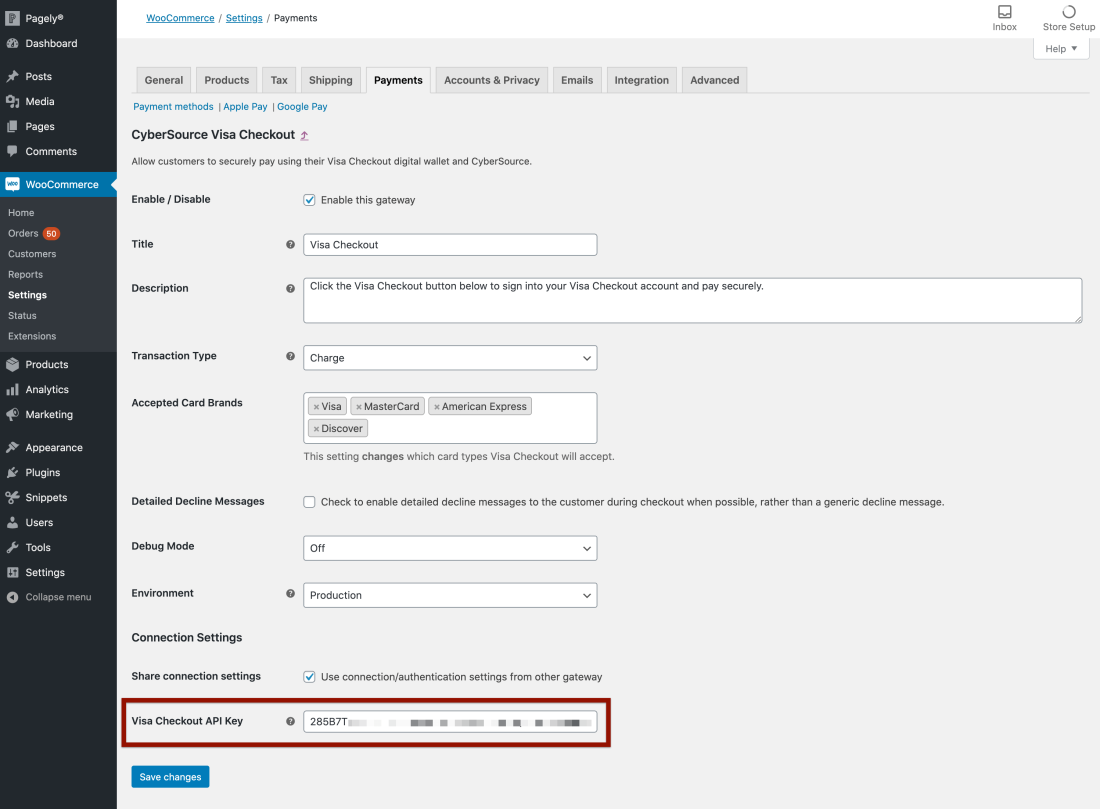Click the Save changes button
The image size is (1100, 809).
[x=169, y=776]
